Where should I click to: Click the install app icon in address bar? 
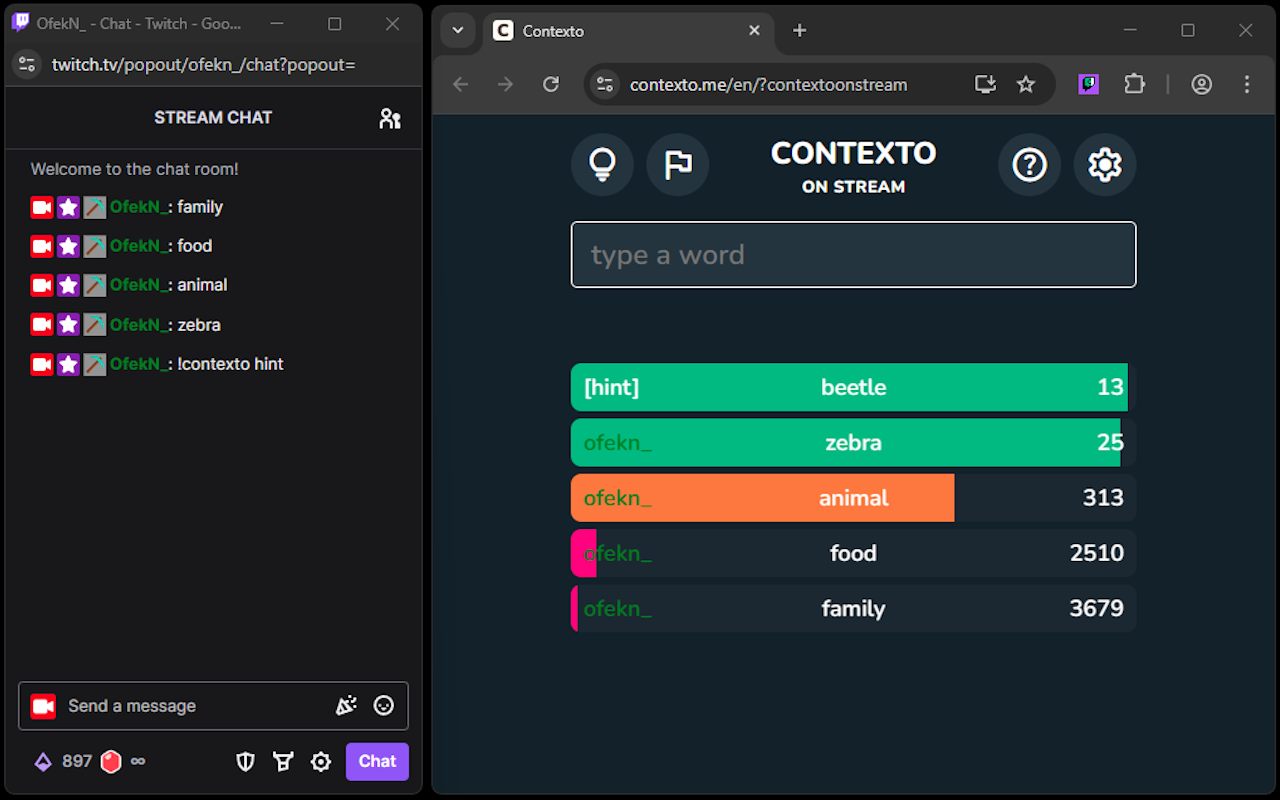click(x=985, y=85)
